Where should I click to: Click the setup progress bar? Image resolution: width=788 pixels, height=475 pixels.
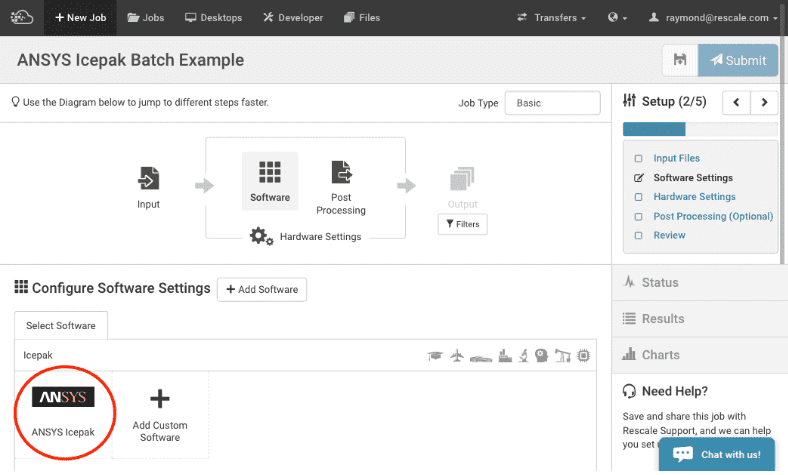pyautogui.click(x=700, y=129)
